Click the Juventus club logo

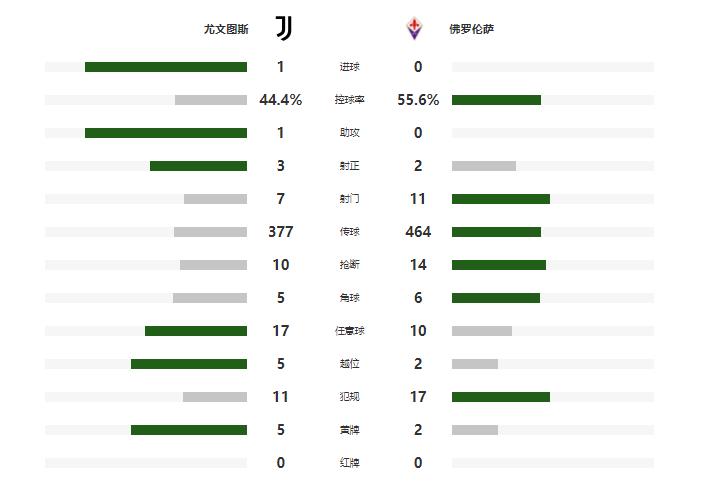tap(284, 28)
